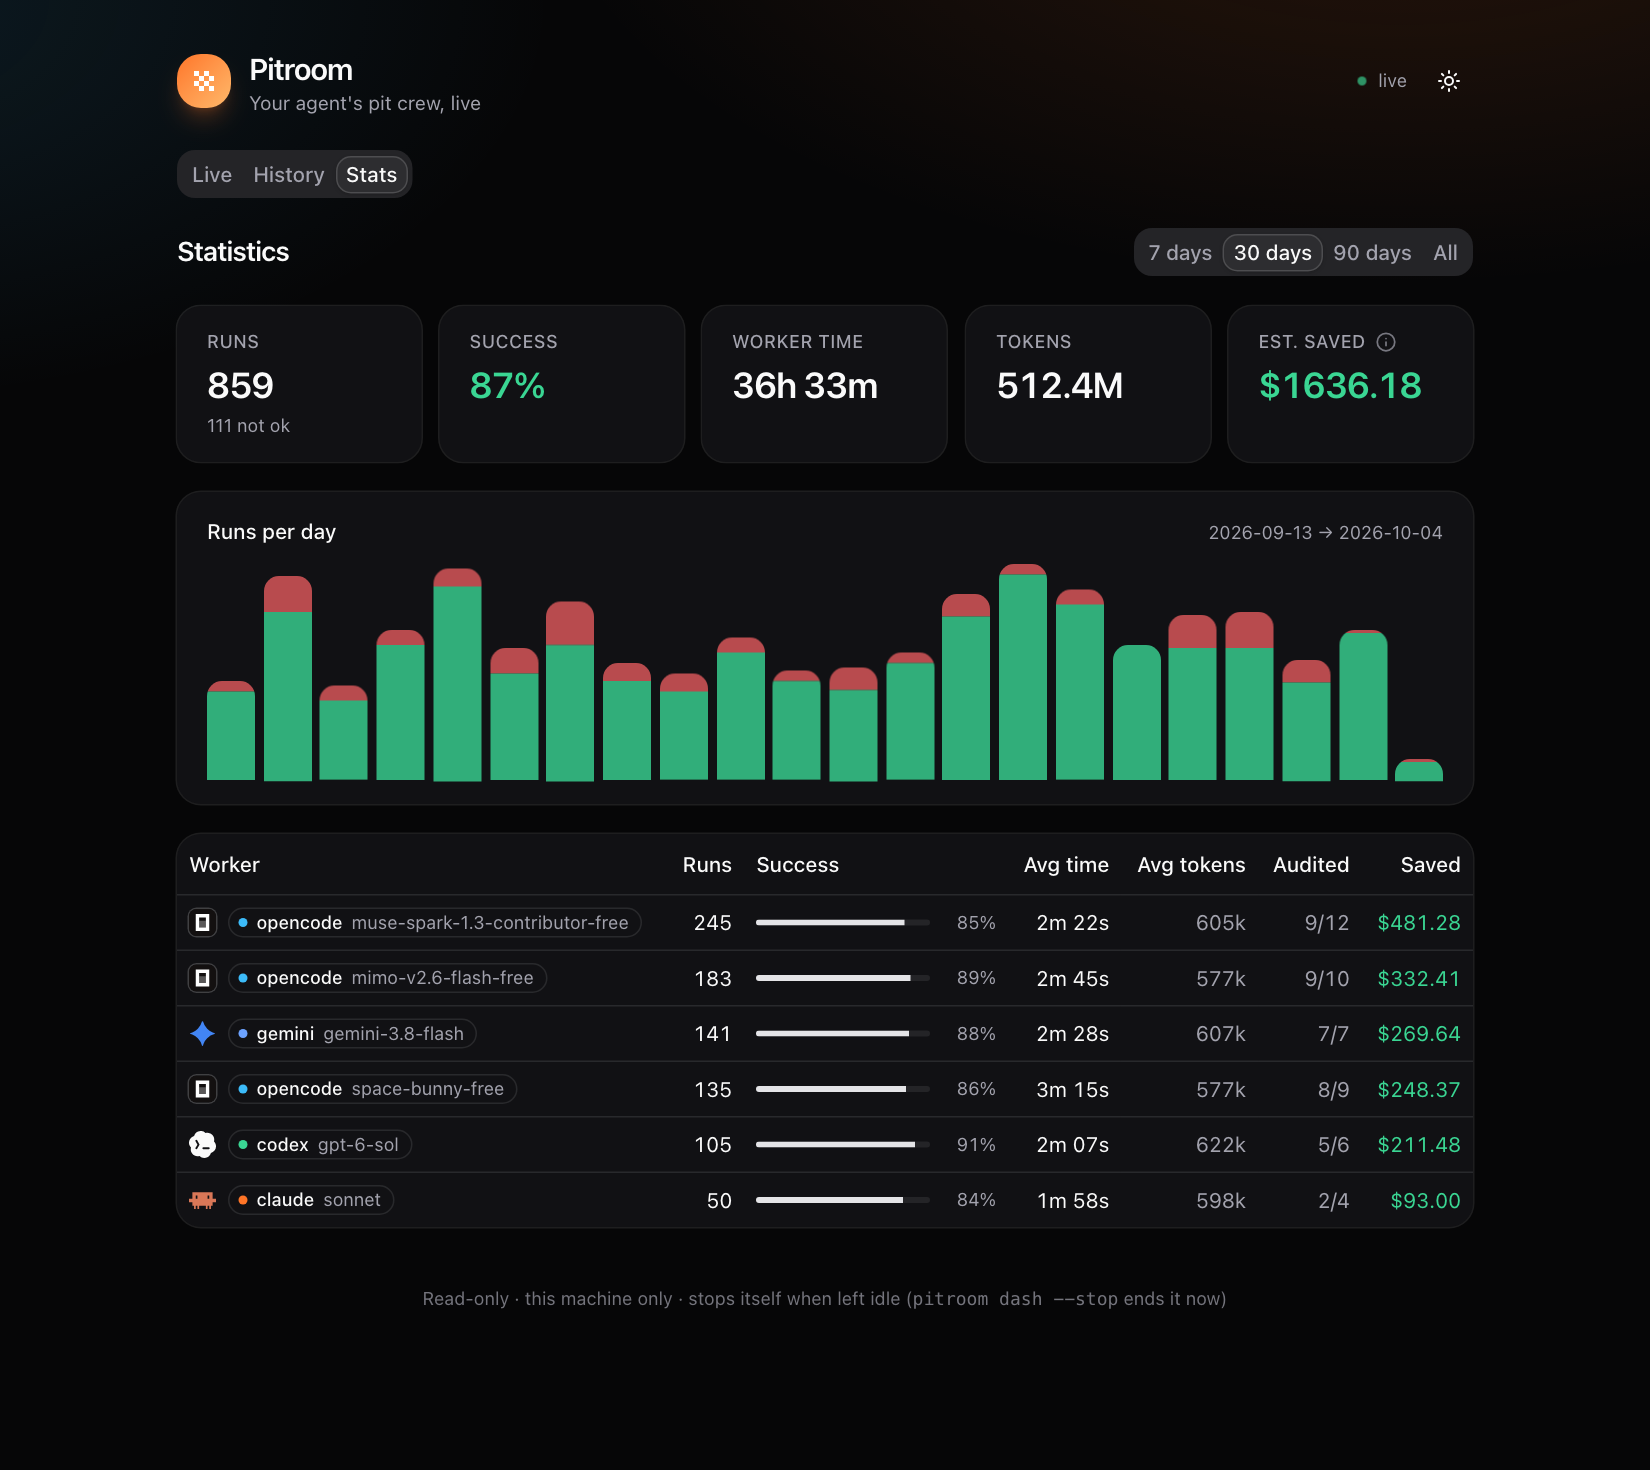Screen dimensions: 1650x1470
Task: Toggle light theme with sun icon
Action: 1448,81
